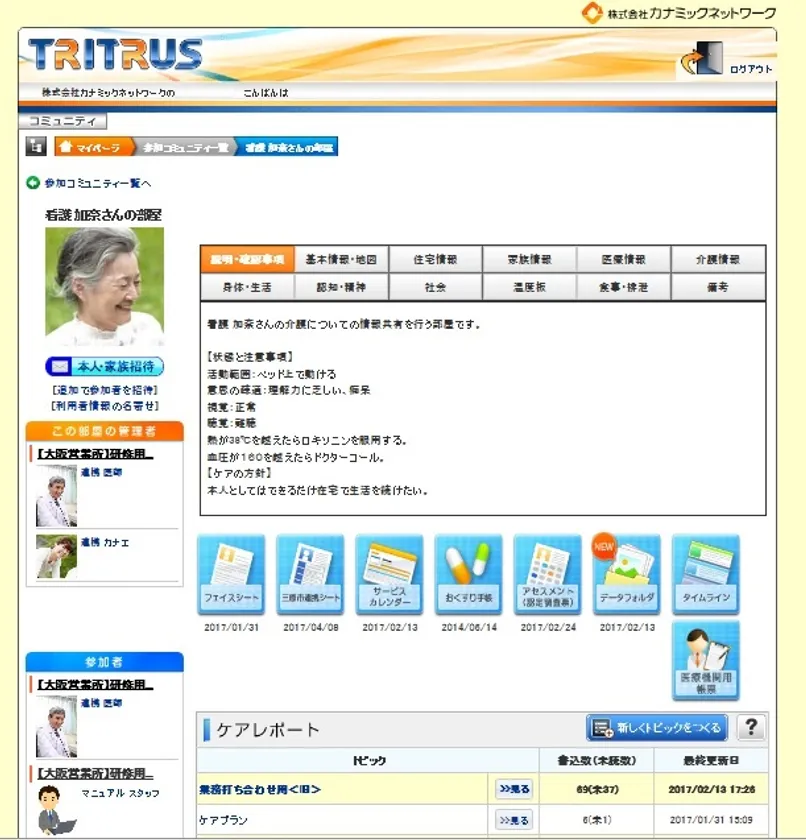Screen dimensions: 806x840
Task: Open the おくすり手帳 pill icon
Action: click(469, 574)
